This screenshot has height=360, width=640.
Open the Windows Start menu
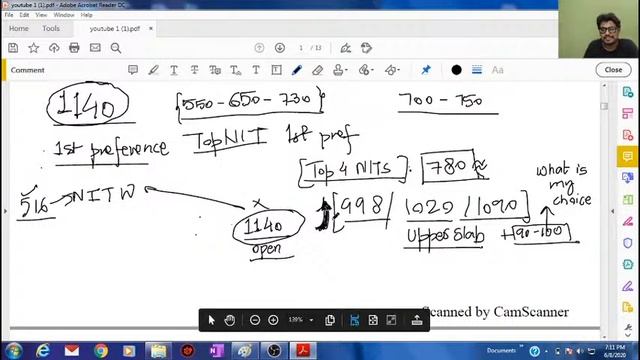[x=13, y=351]
